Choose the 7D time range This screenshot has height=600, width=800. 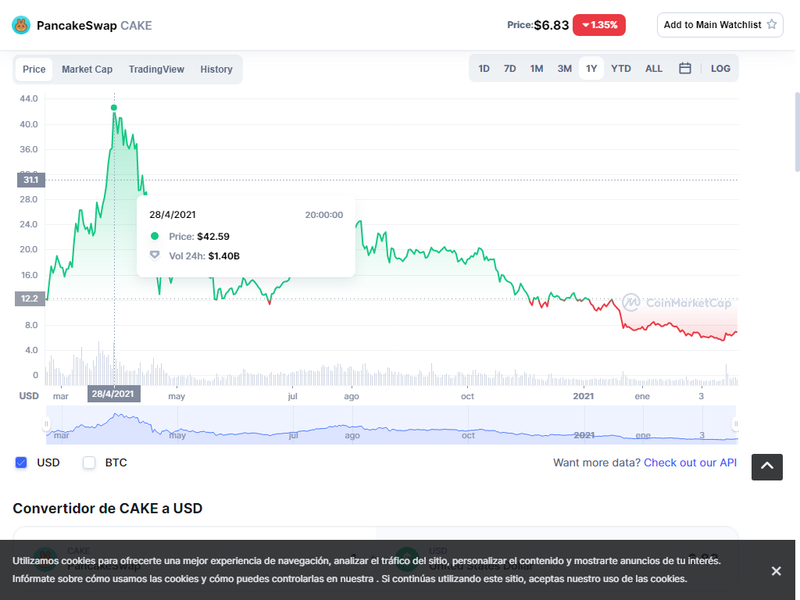pyautogui.click(x=510, y=69)
